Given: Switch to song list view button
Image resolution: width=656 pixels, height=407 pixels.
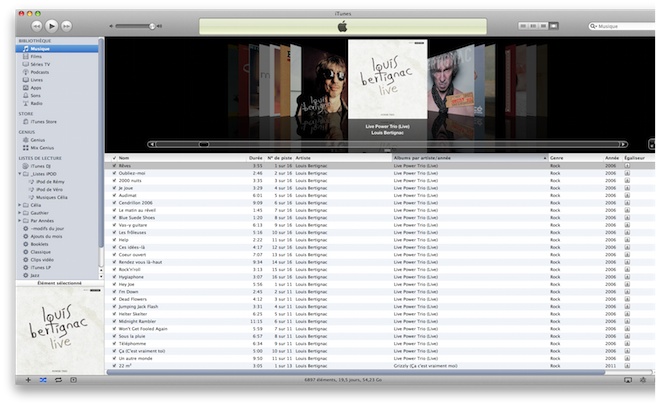Looking at the screenshot, I should tap(523, 26).
